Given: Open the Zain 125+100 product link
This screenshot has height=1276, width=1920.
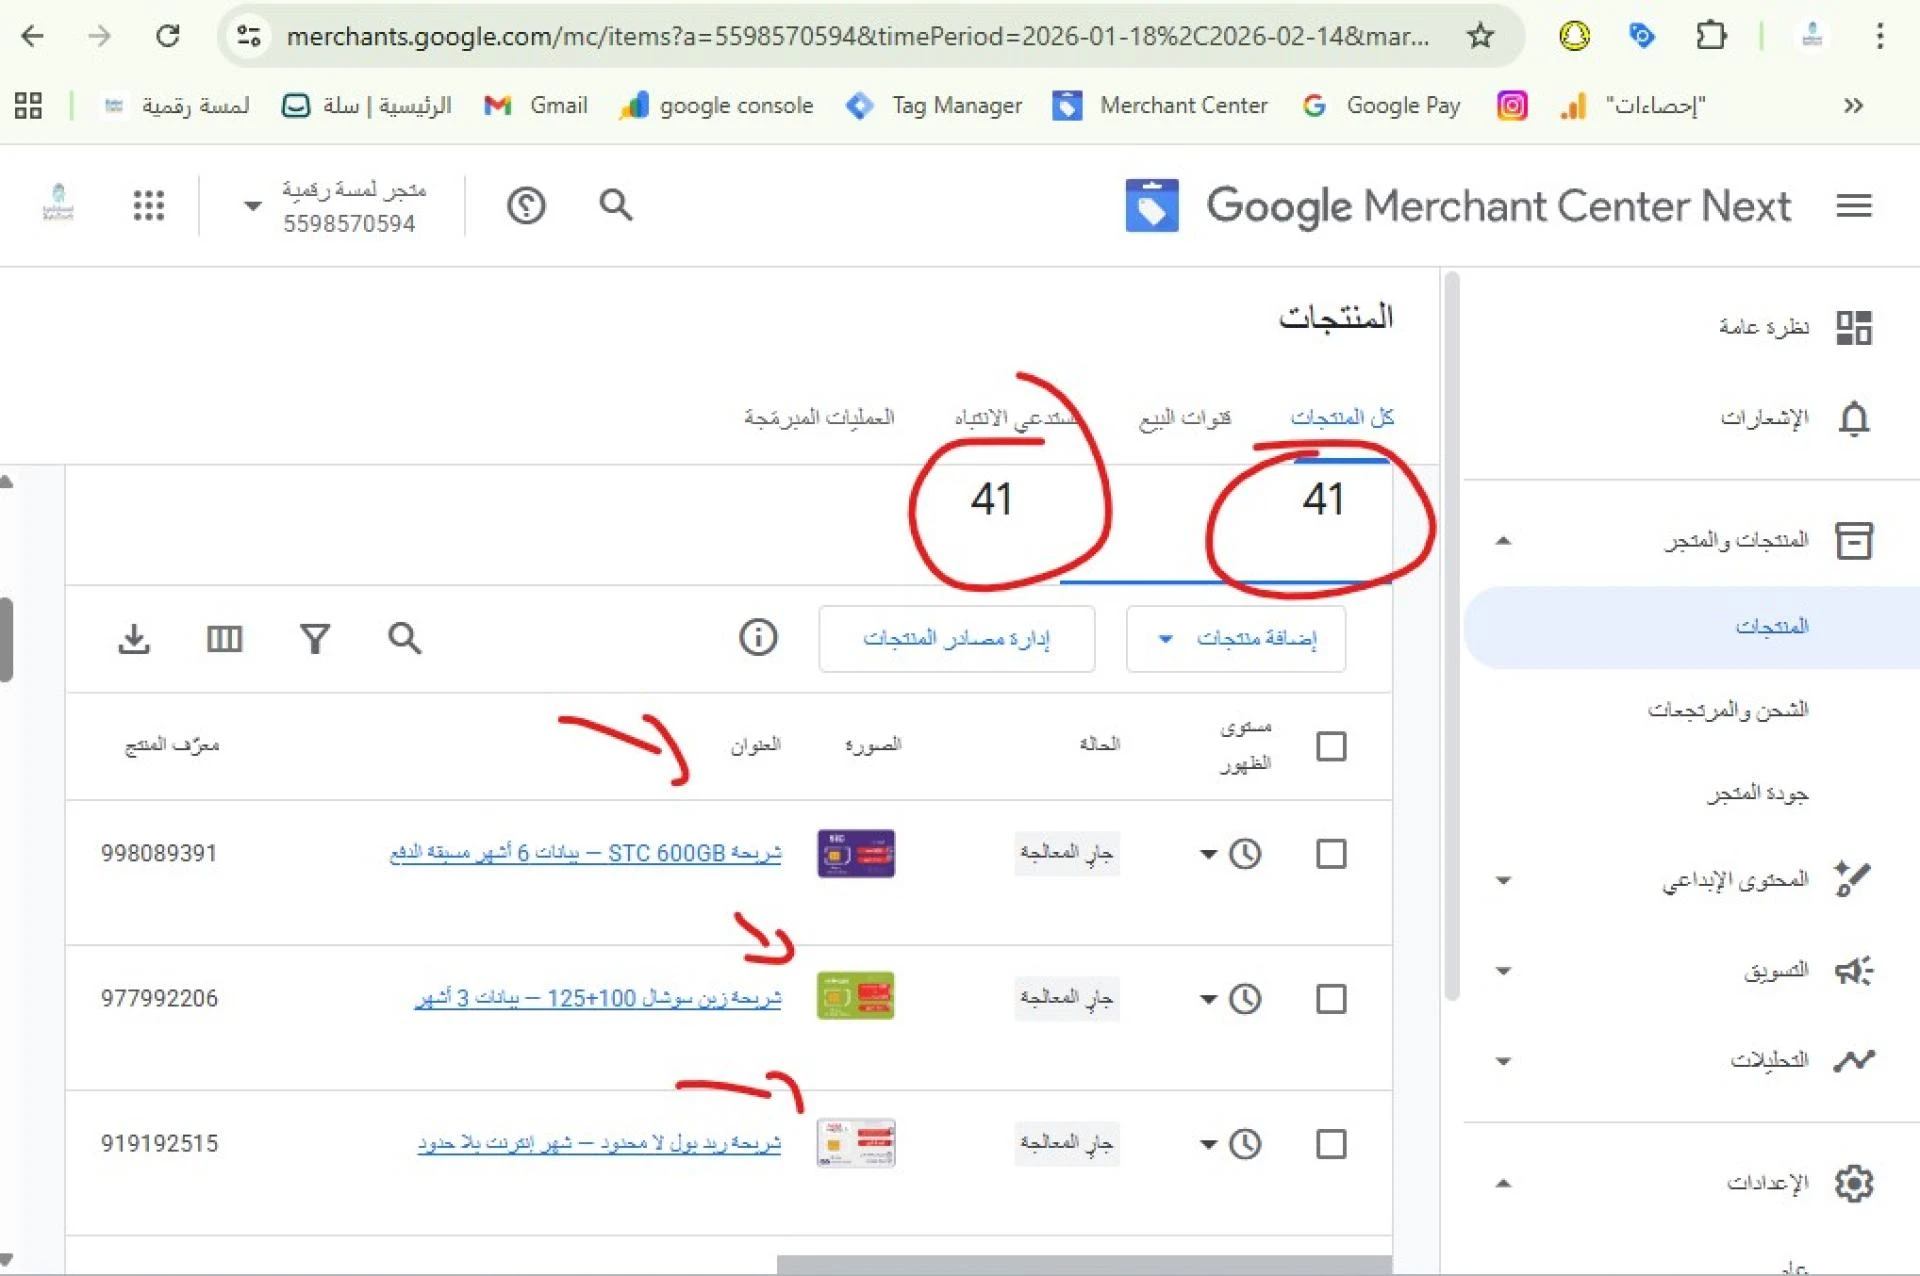Looking at the screenshot, I should 598,999.
